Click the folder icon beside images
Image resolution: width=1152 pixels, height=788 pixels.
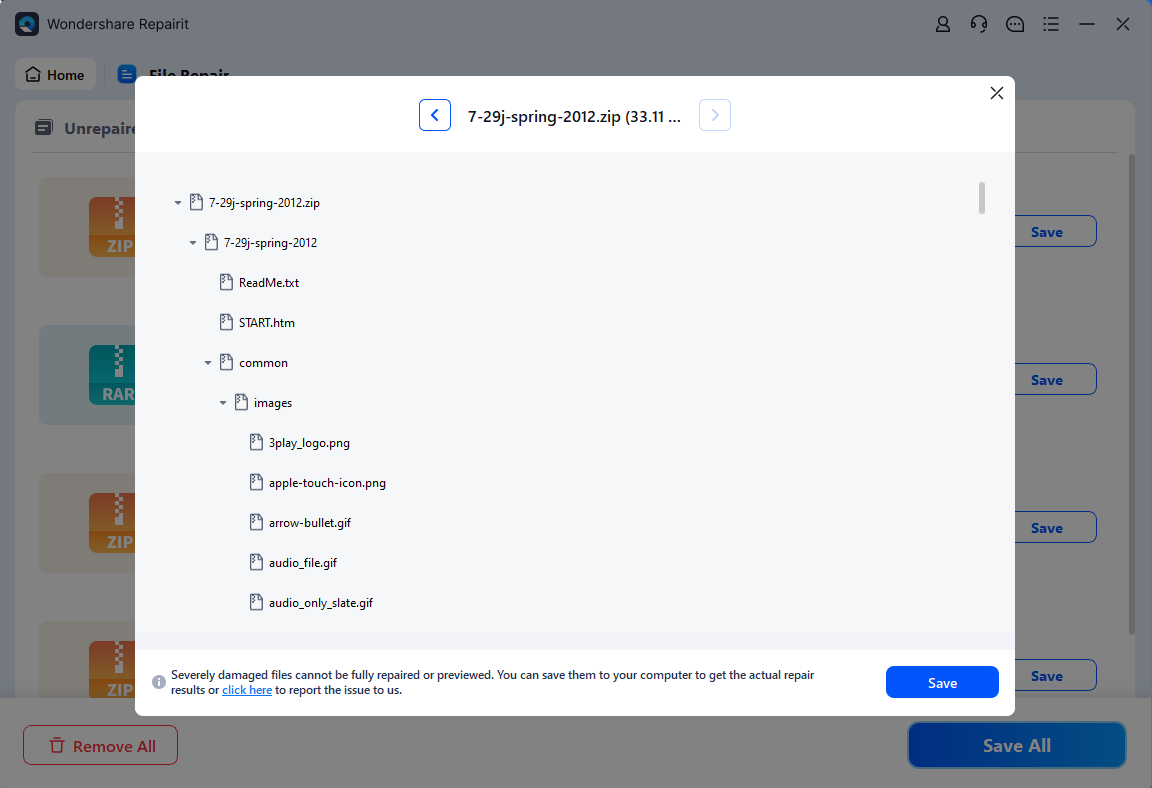pos(241,402)
